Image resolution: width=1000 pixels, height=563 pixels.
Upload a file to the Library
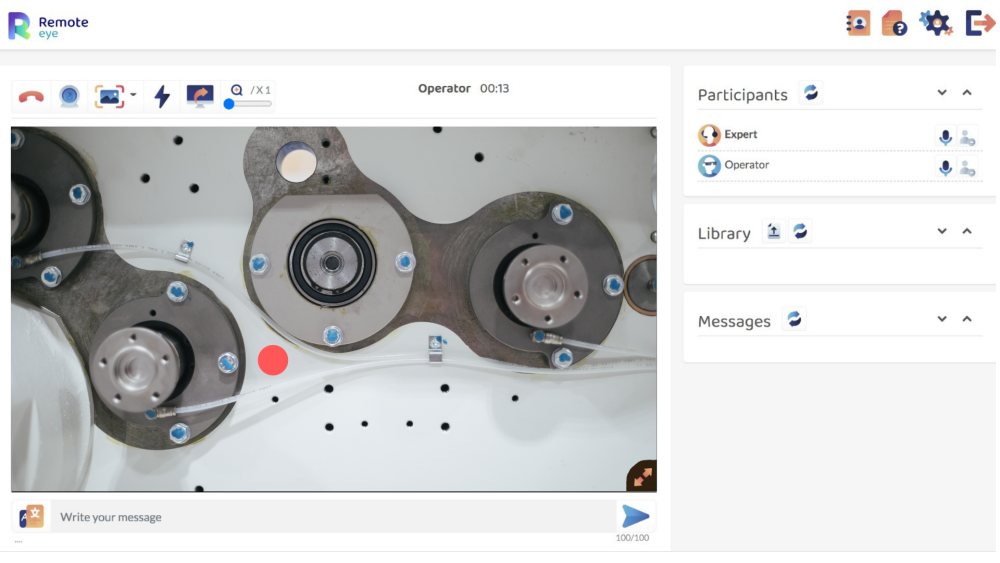tap(774, 231)
